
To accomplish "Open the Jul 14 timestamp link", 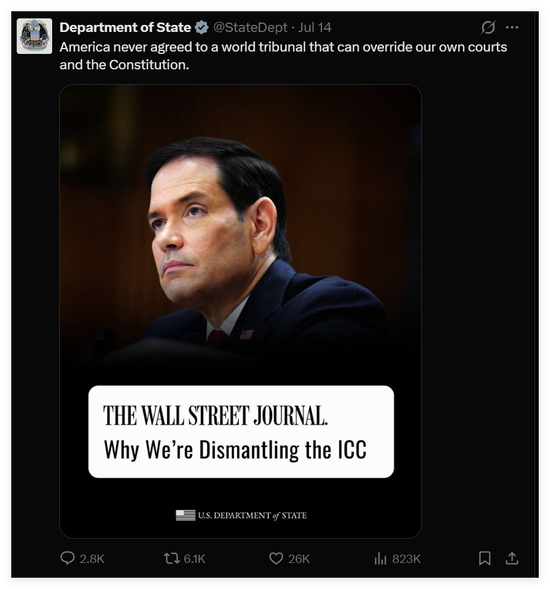I will click(315, 27).
